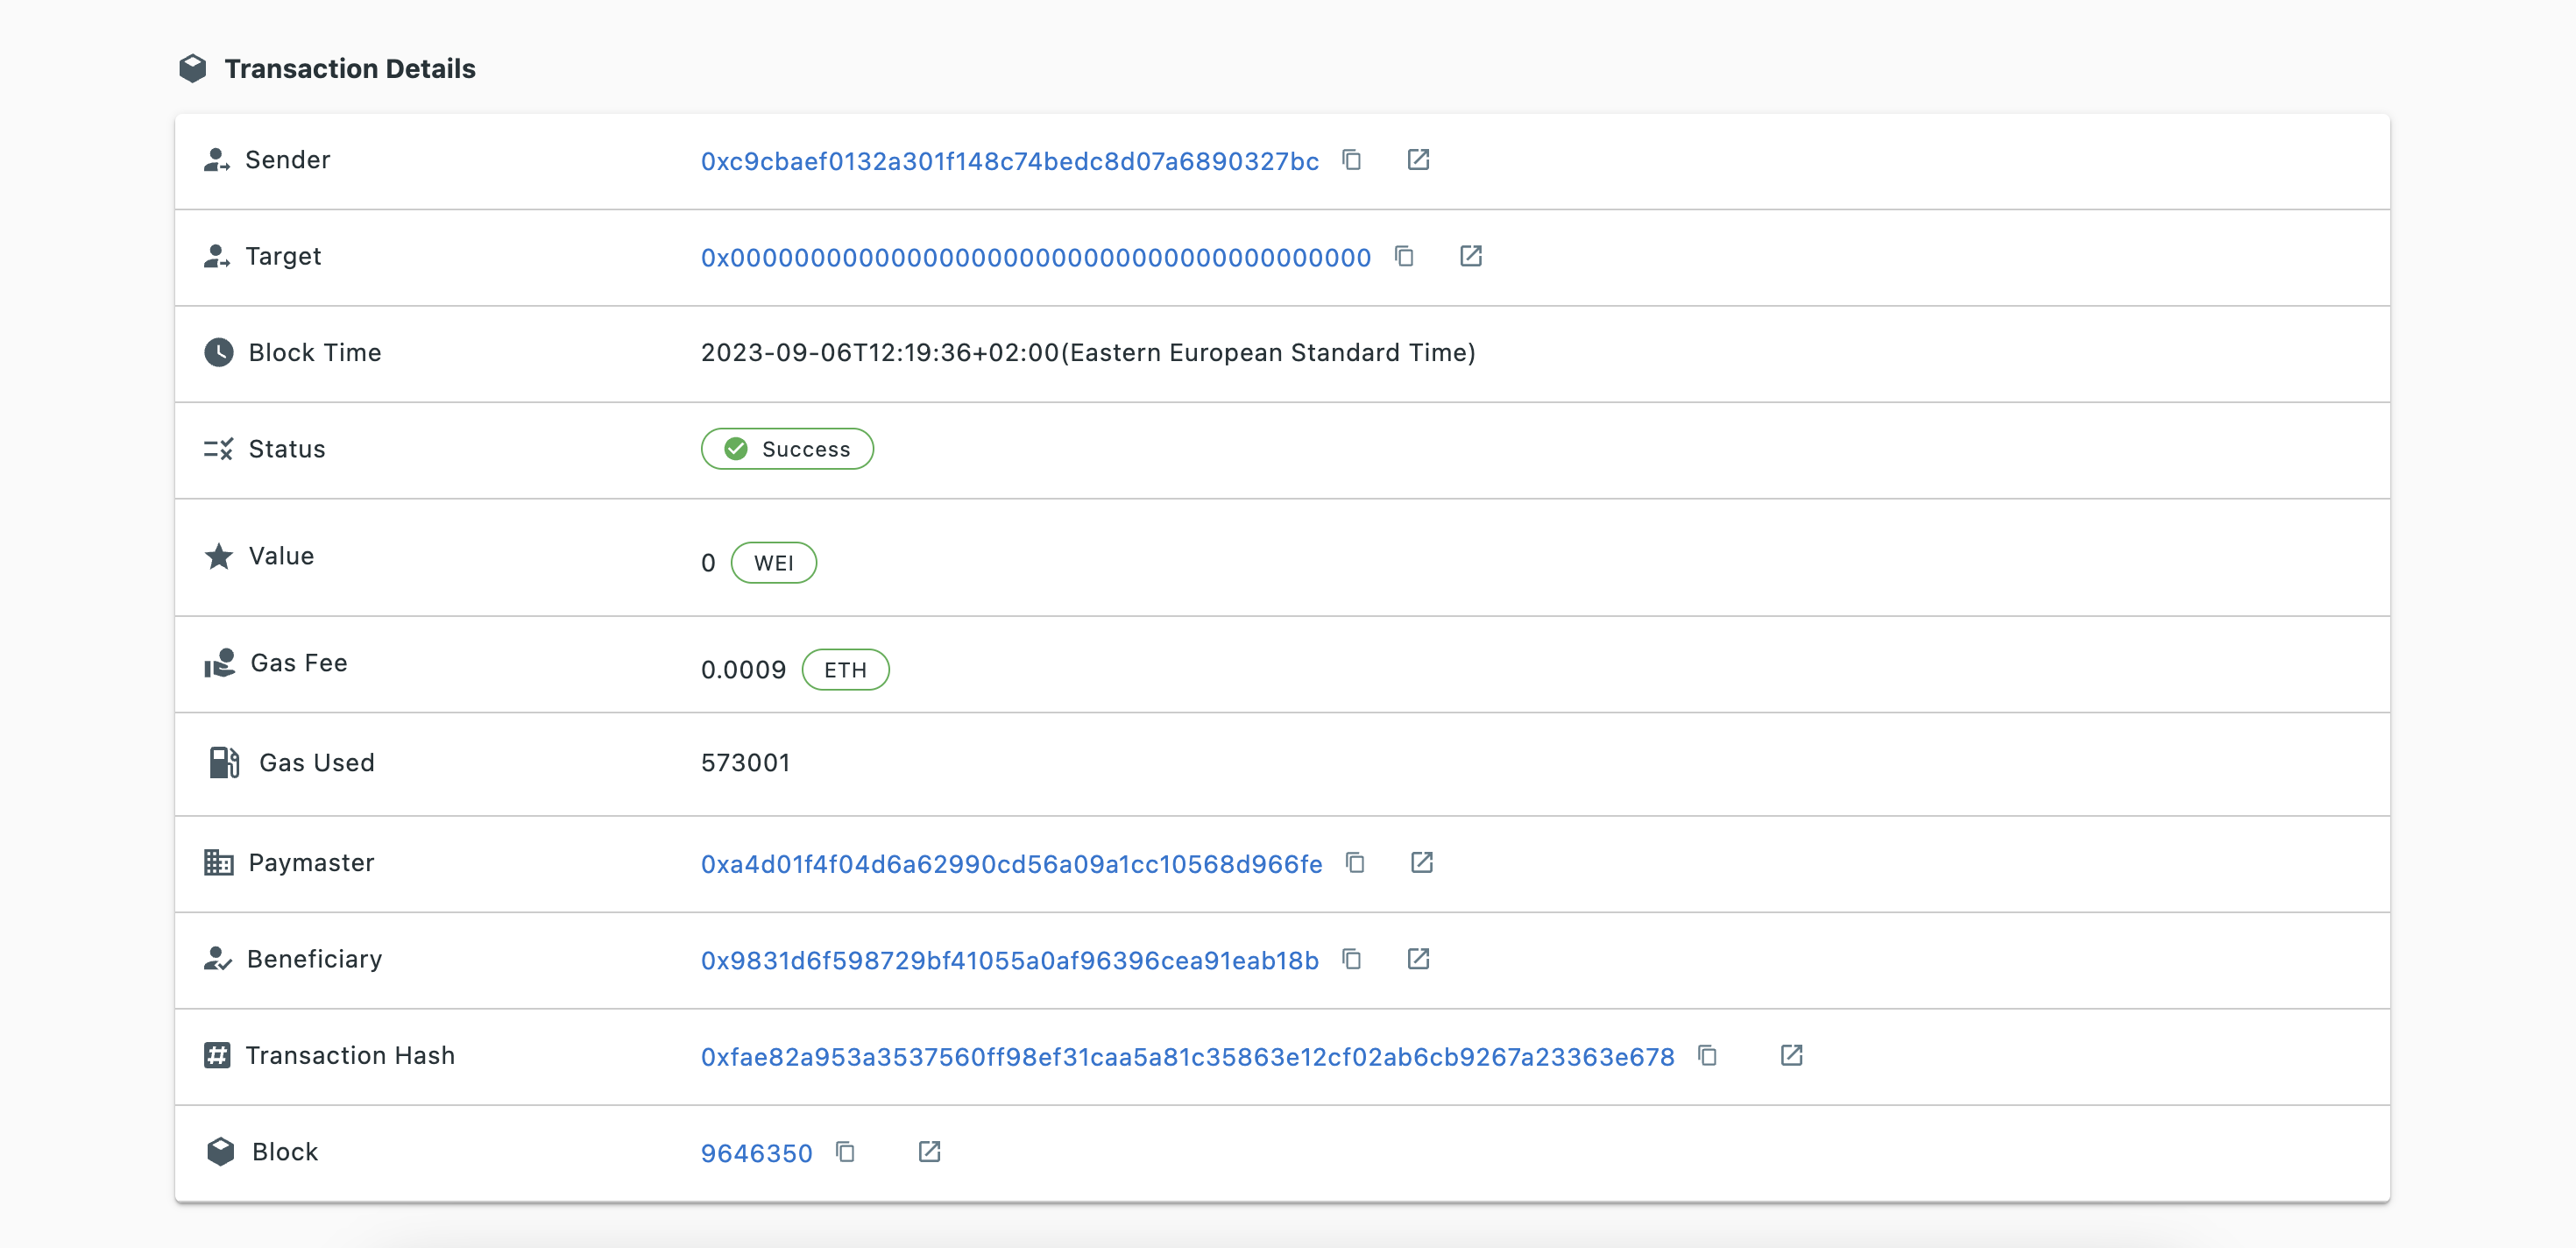Copy the Block number
Screen dimensions: 2576x1248
[845, 1152]
